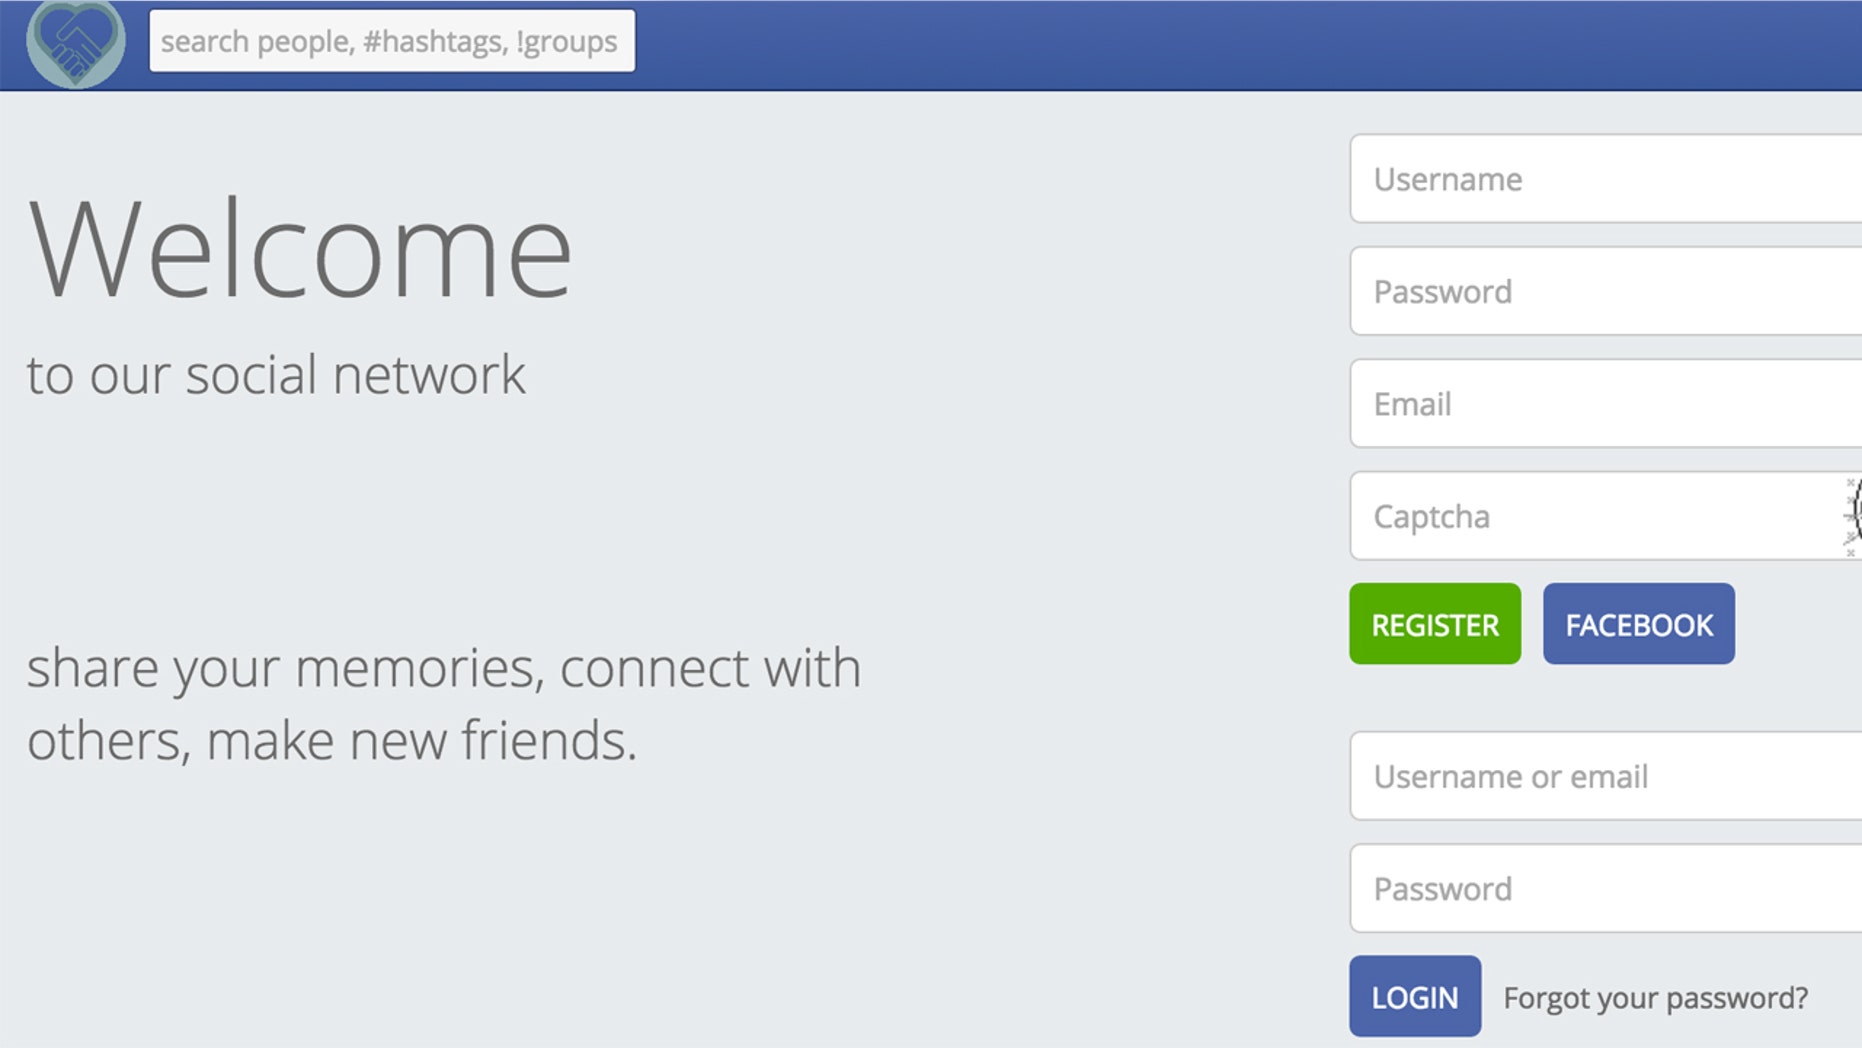Viewport: 1862px width, 1048px height.
Task: Sign up using the FACEBOOK button
Action: point(1639,624)
